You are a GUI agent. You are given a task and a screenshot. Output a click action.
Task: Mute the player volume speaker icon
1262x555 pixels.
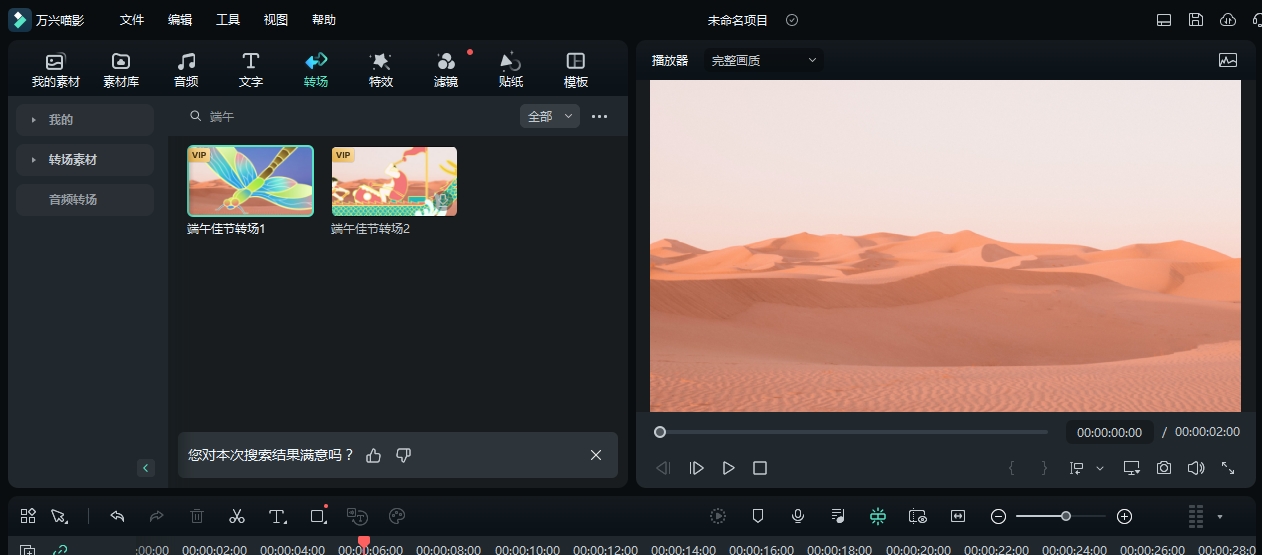click(1195, 468)
